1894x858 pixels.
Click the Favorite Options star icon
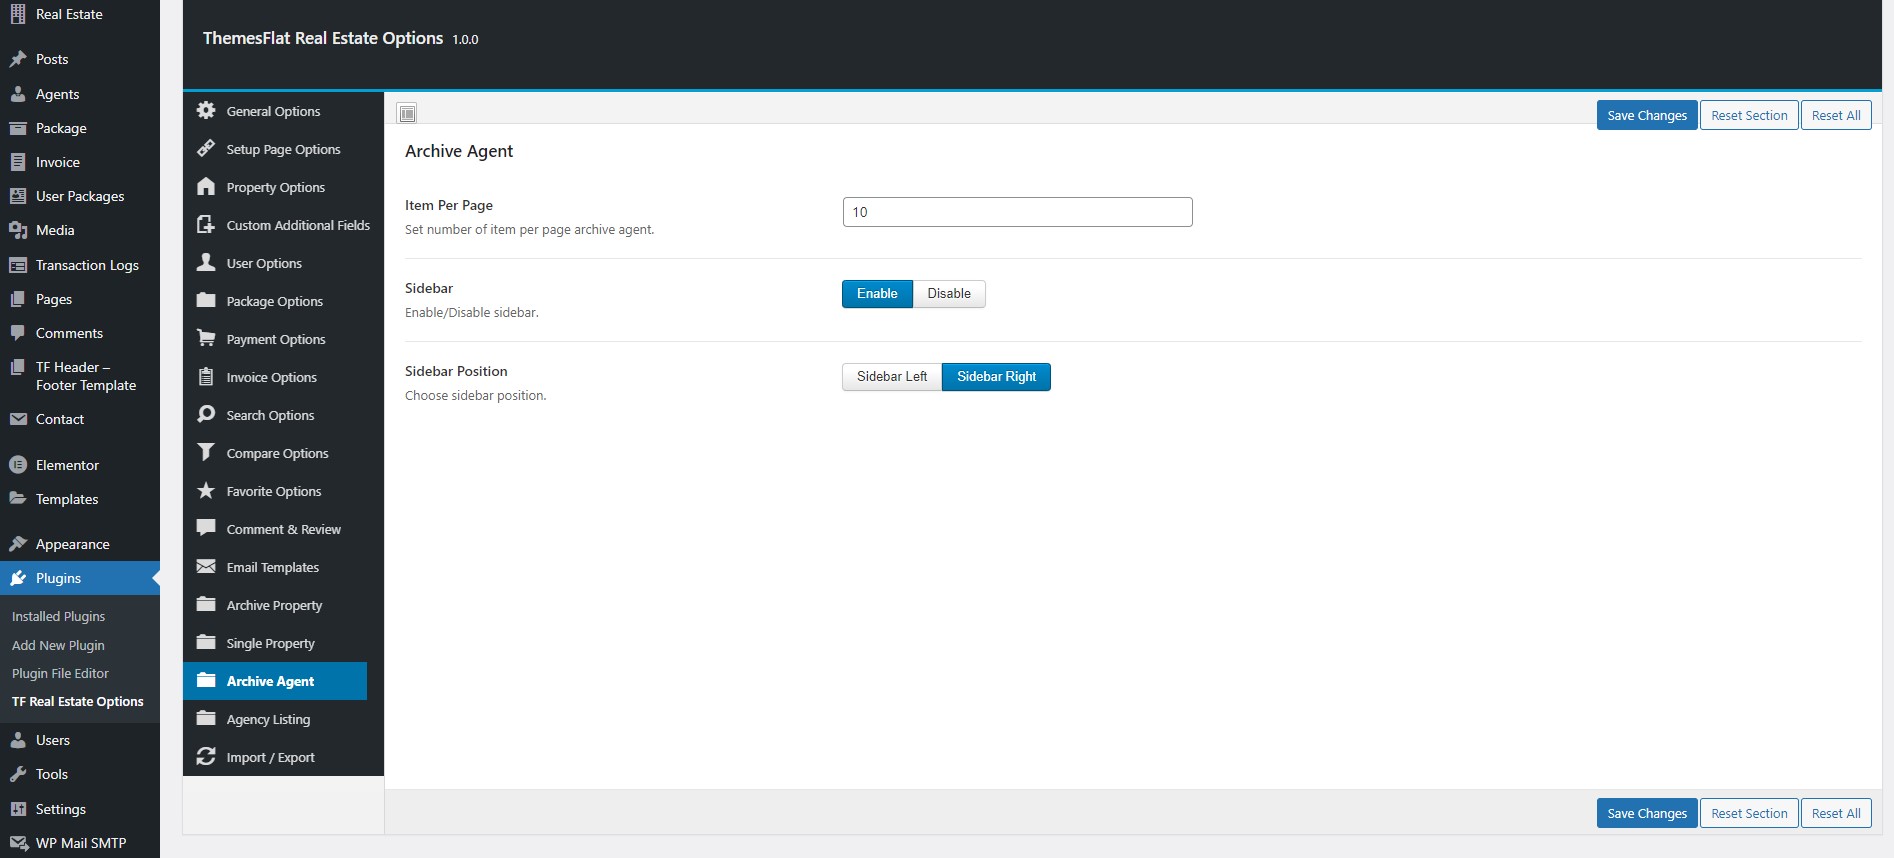click(x=206, y=491)
